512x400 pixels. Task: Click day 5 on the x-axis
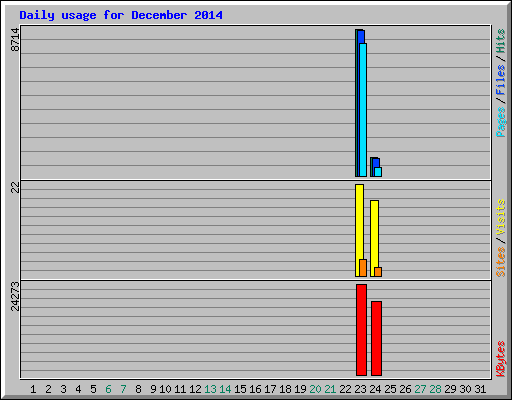coord(93,389)
